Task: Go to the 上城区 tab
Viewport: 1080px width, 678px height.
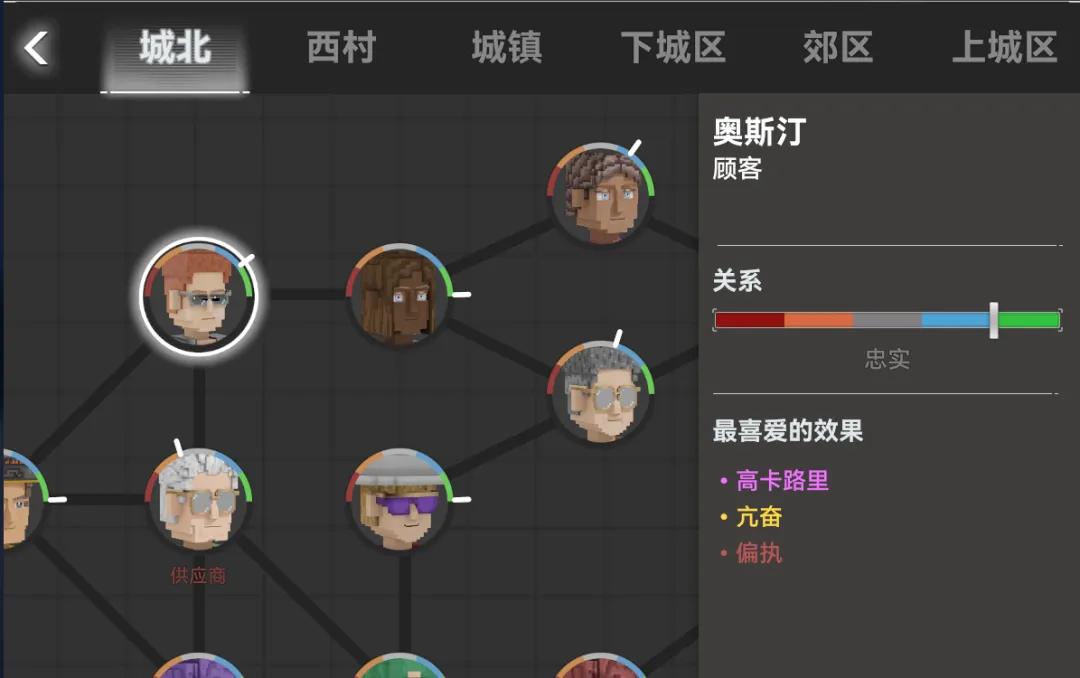Action: (x=1004, y=48)
